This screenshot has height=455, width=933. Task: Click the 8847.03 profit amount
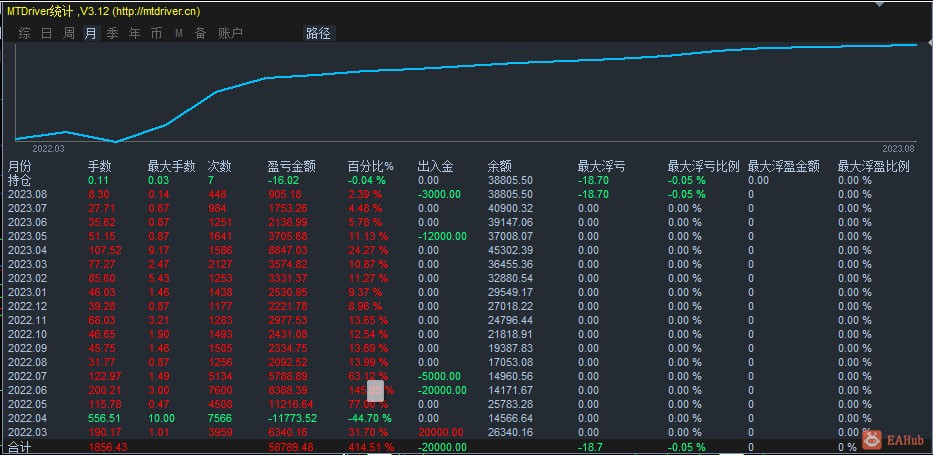coord(288,250)
